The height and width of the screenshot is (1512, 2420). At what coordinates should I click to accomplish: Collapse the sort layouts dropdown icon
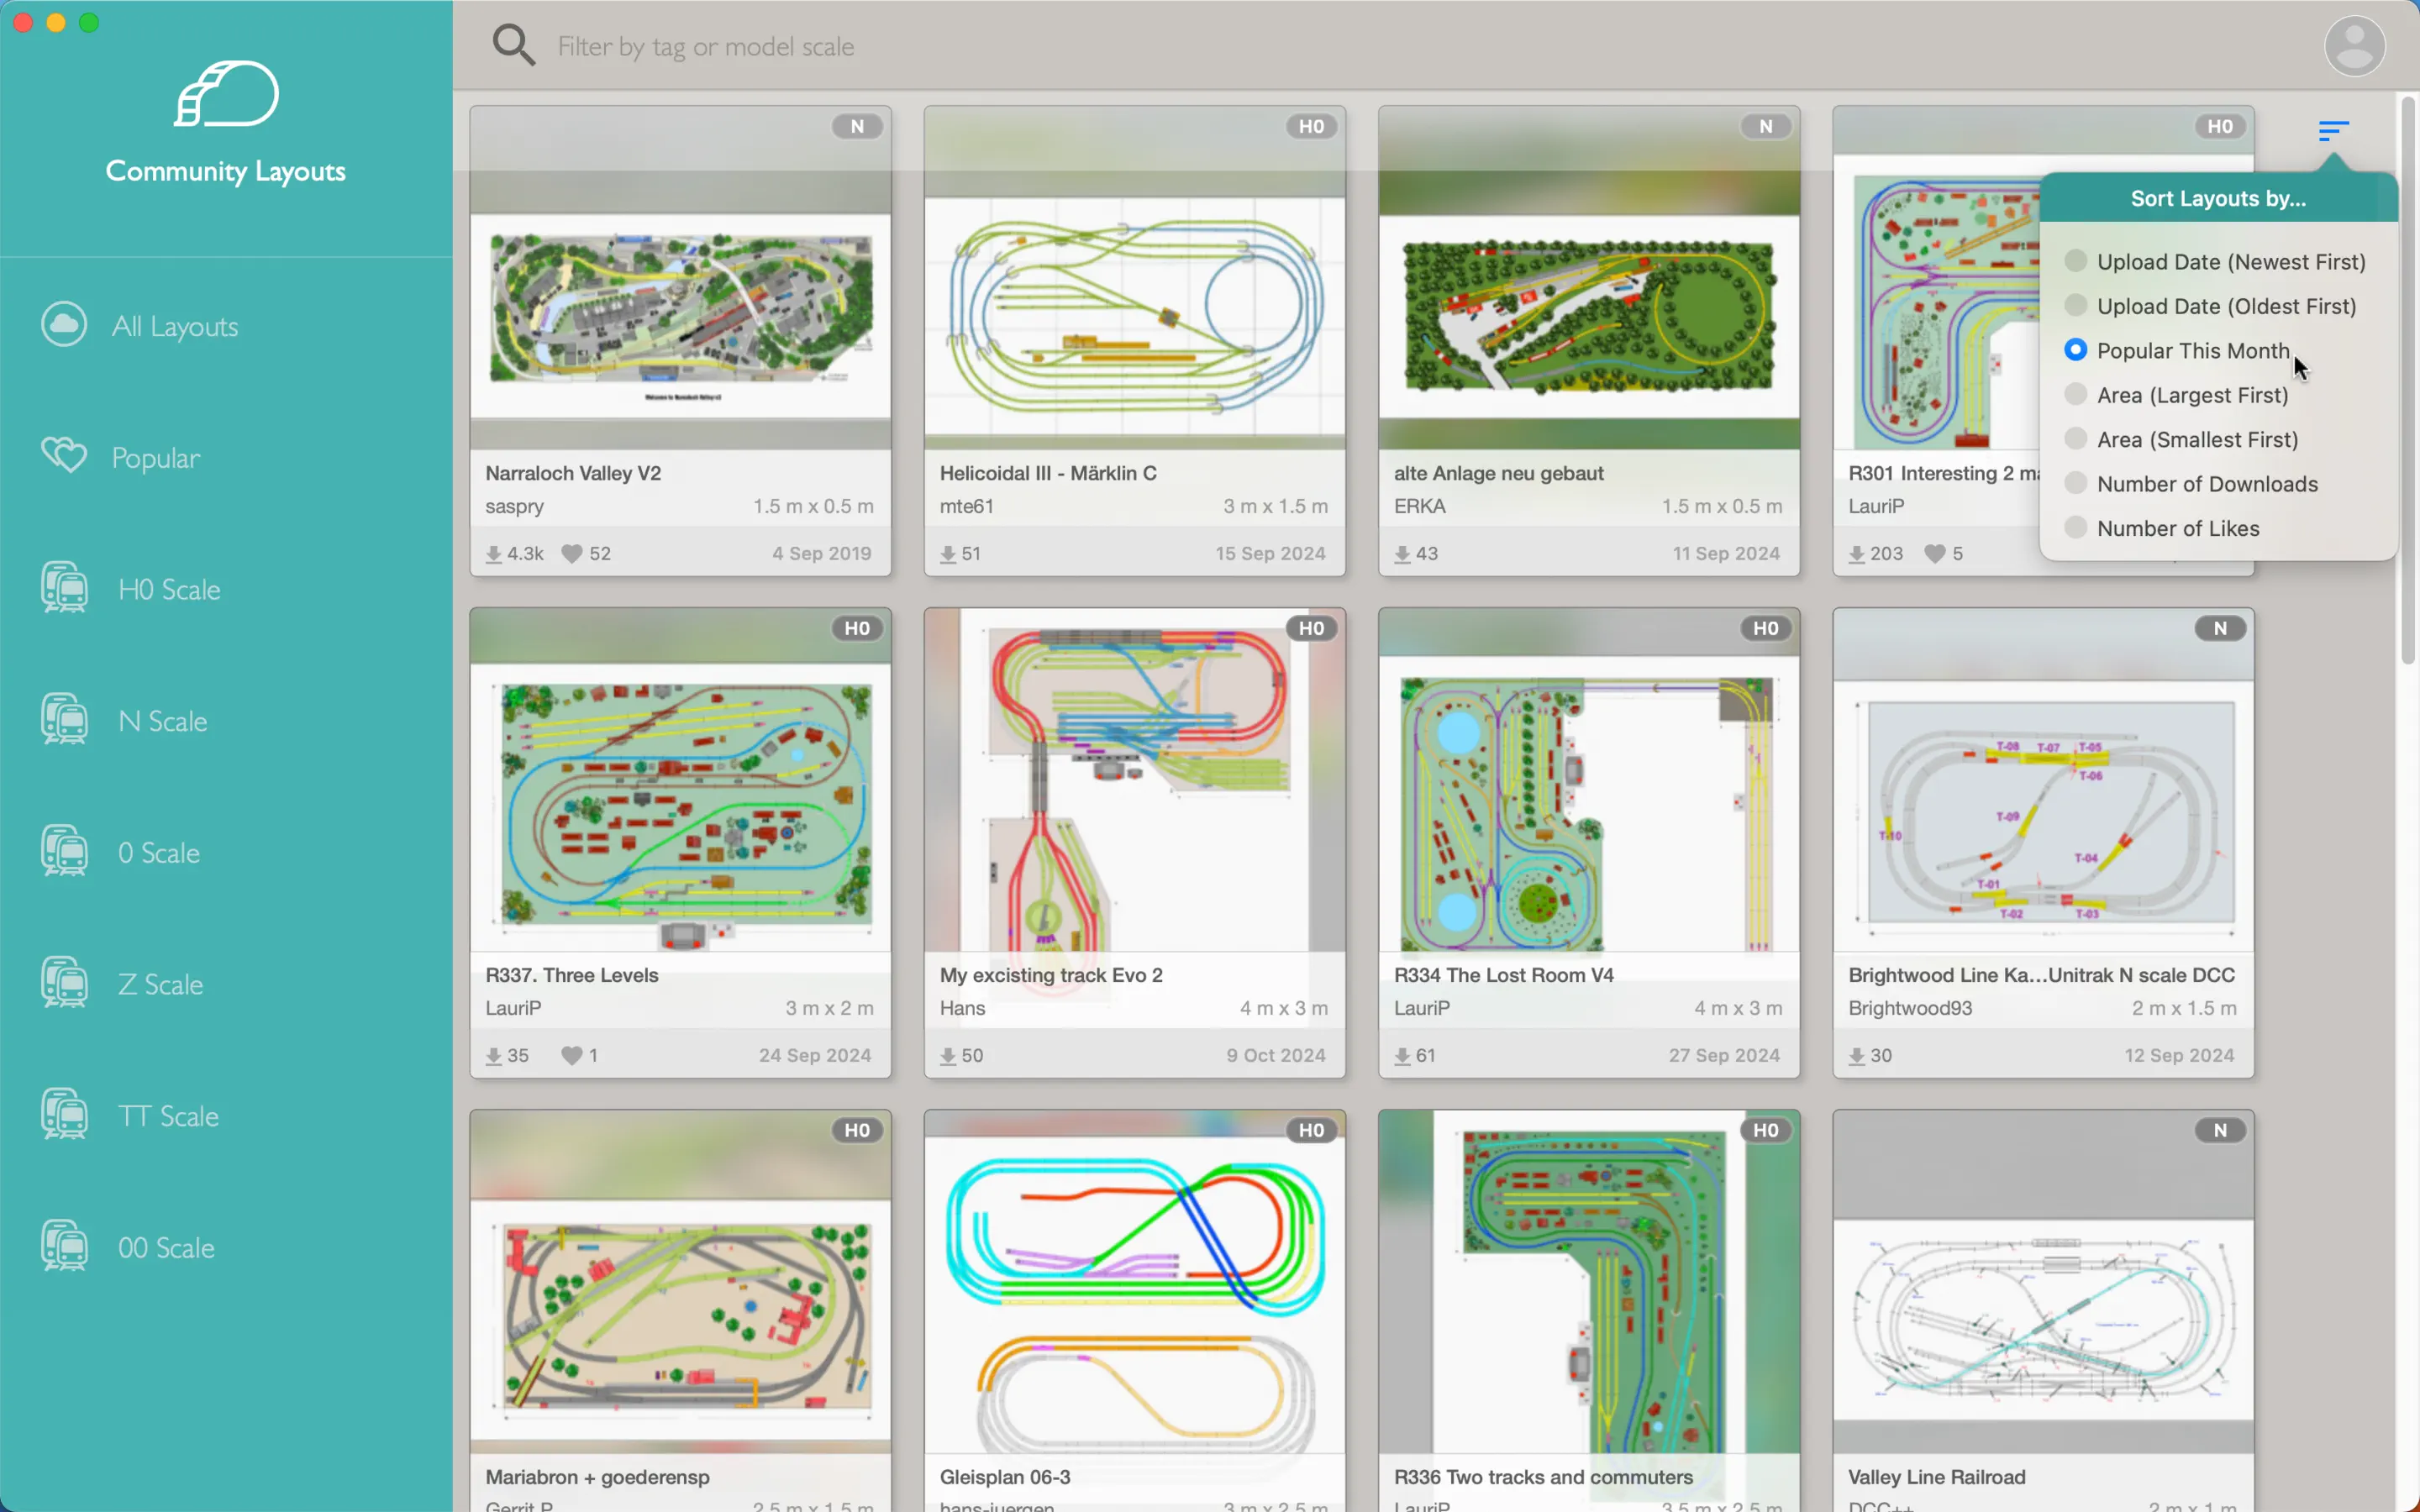coord(2333,130)
